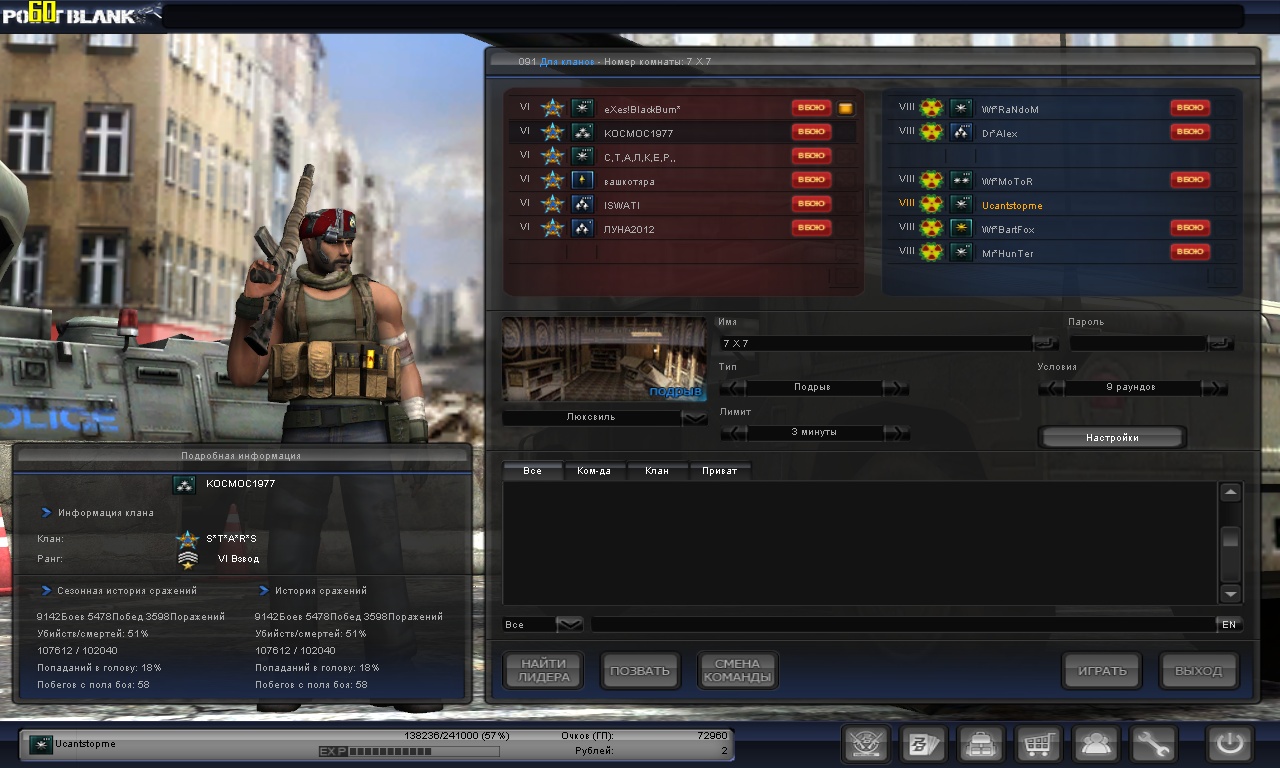1280x768 pixels.
Task: Click right arrow of 'Подрыв' type selector
Action: (x=896, y=387)
